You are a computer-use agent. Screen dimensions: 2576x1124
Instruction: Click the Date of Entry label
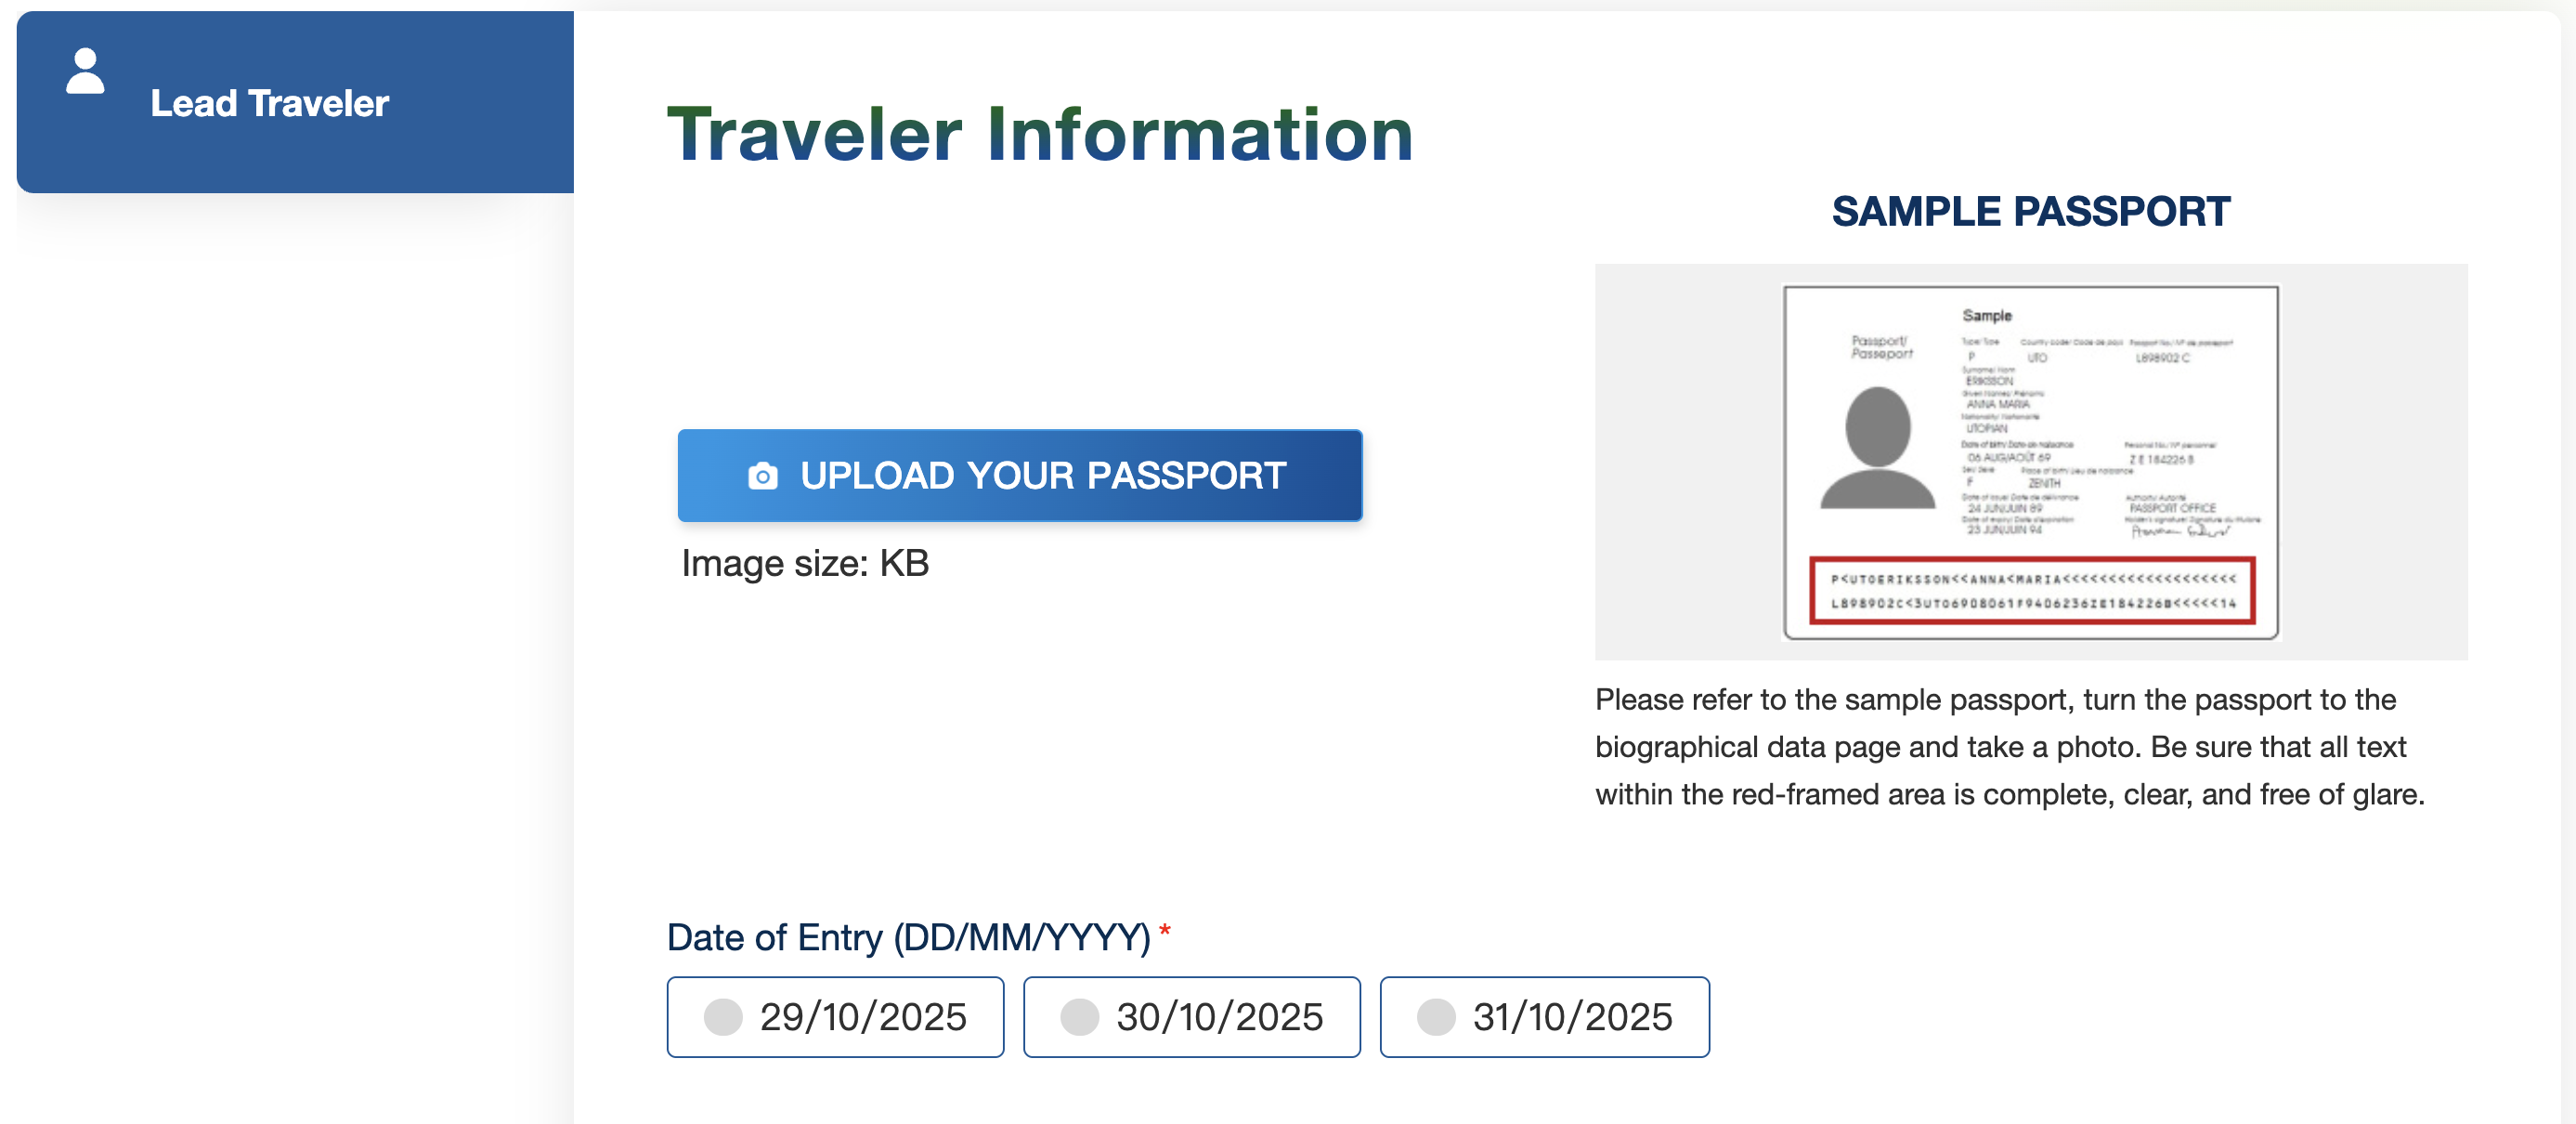click(x=908, y=937)
